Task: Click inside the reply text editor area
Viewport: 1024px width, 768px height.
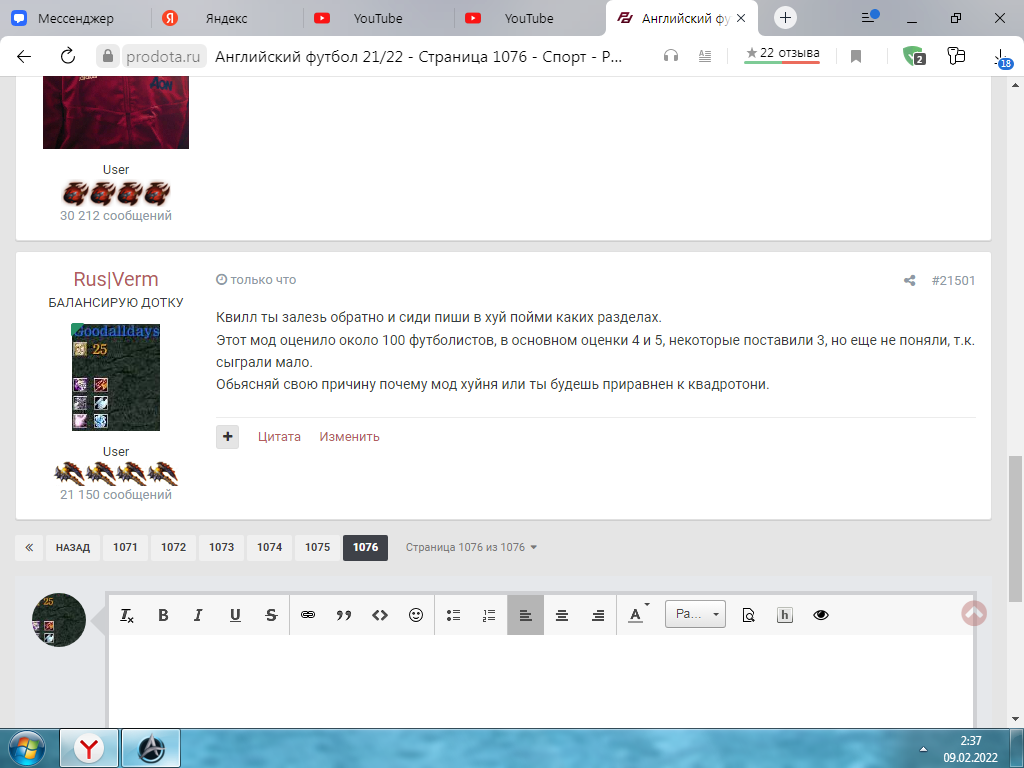Action: (540, 680)
